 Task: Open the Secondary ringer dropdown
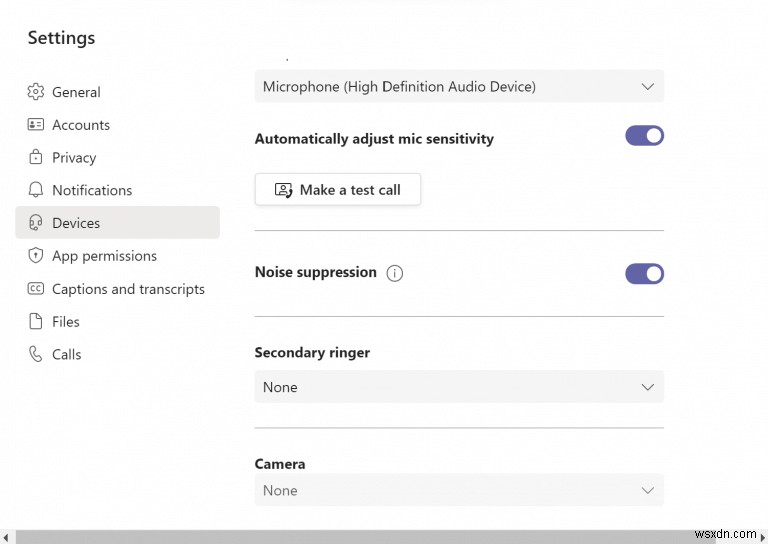point(459,387)
